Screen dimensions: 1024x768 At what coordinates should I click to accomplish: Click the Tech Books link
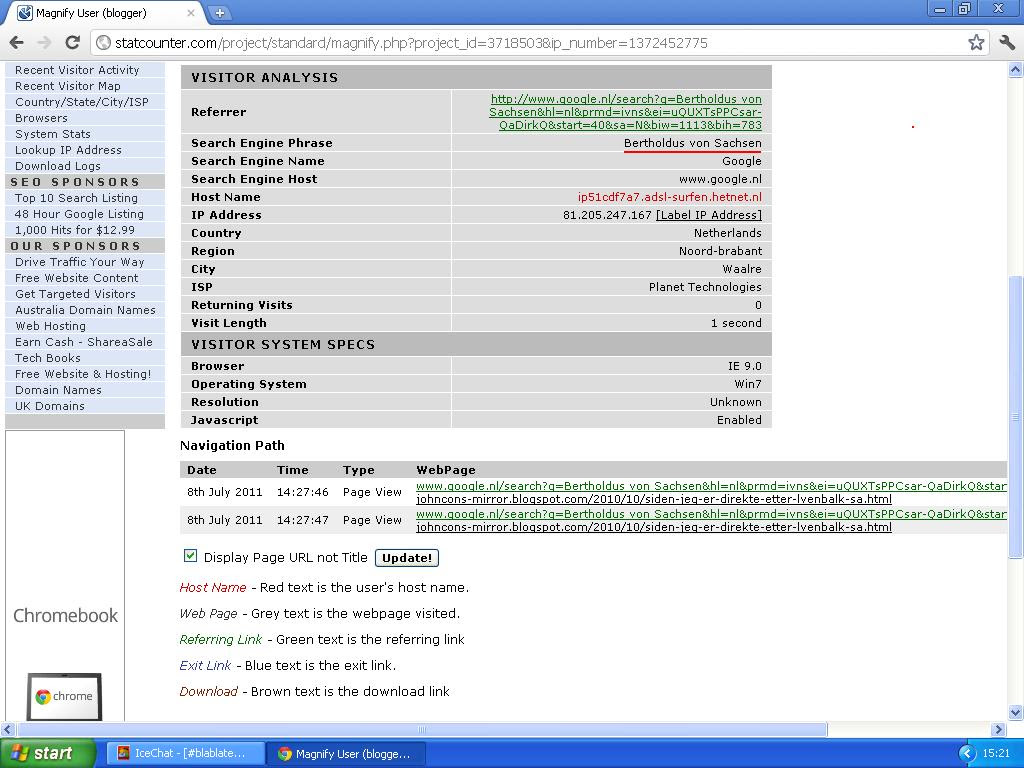click(48, 358)
